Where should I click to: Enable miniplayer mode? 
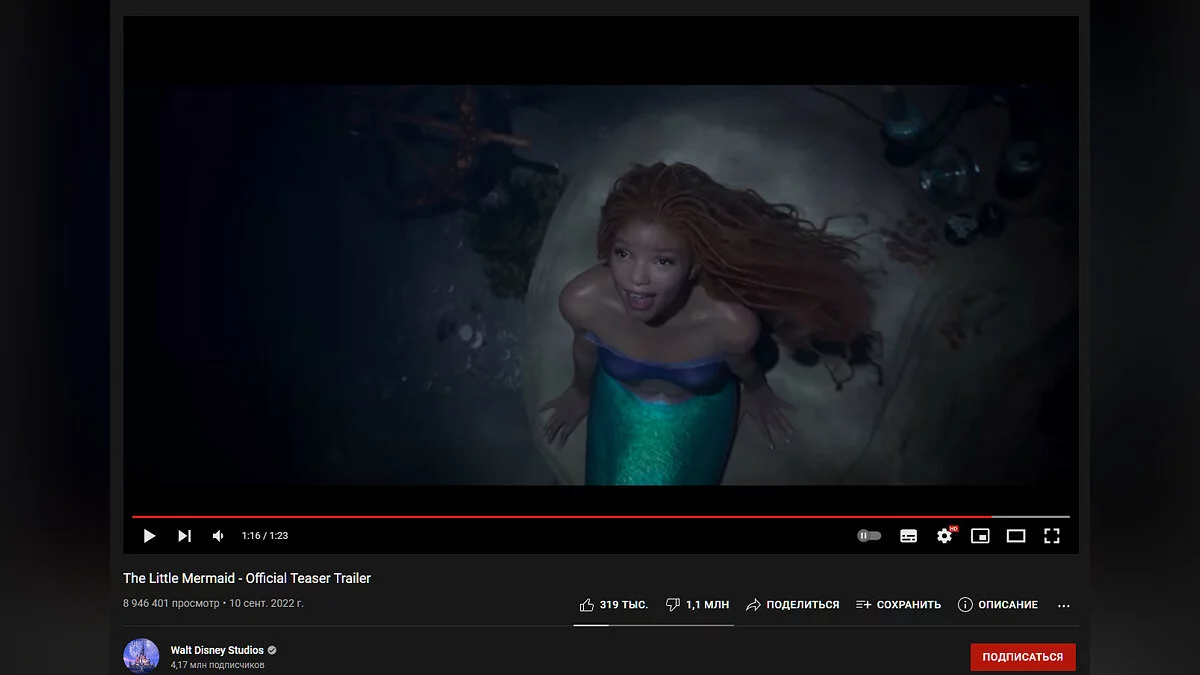980,536
